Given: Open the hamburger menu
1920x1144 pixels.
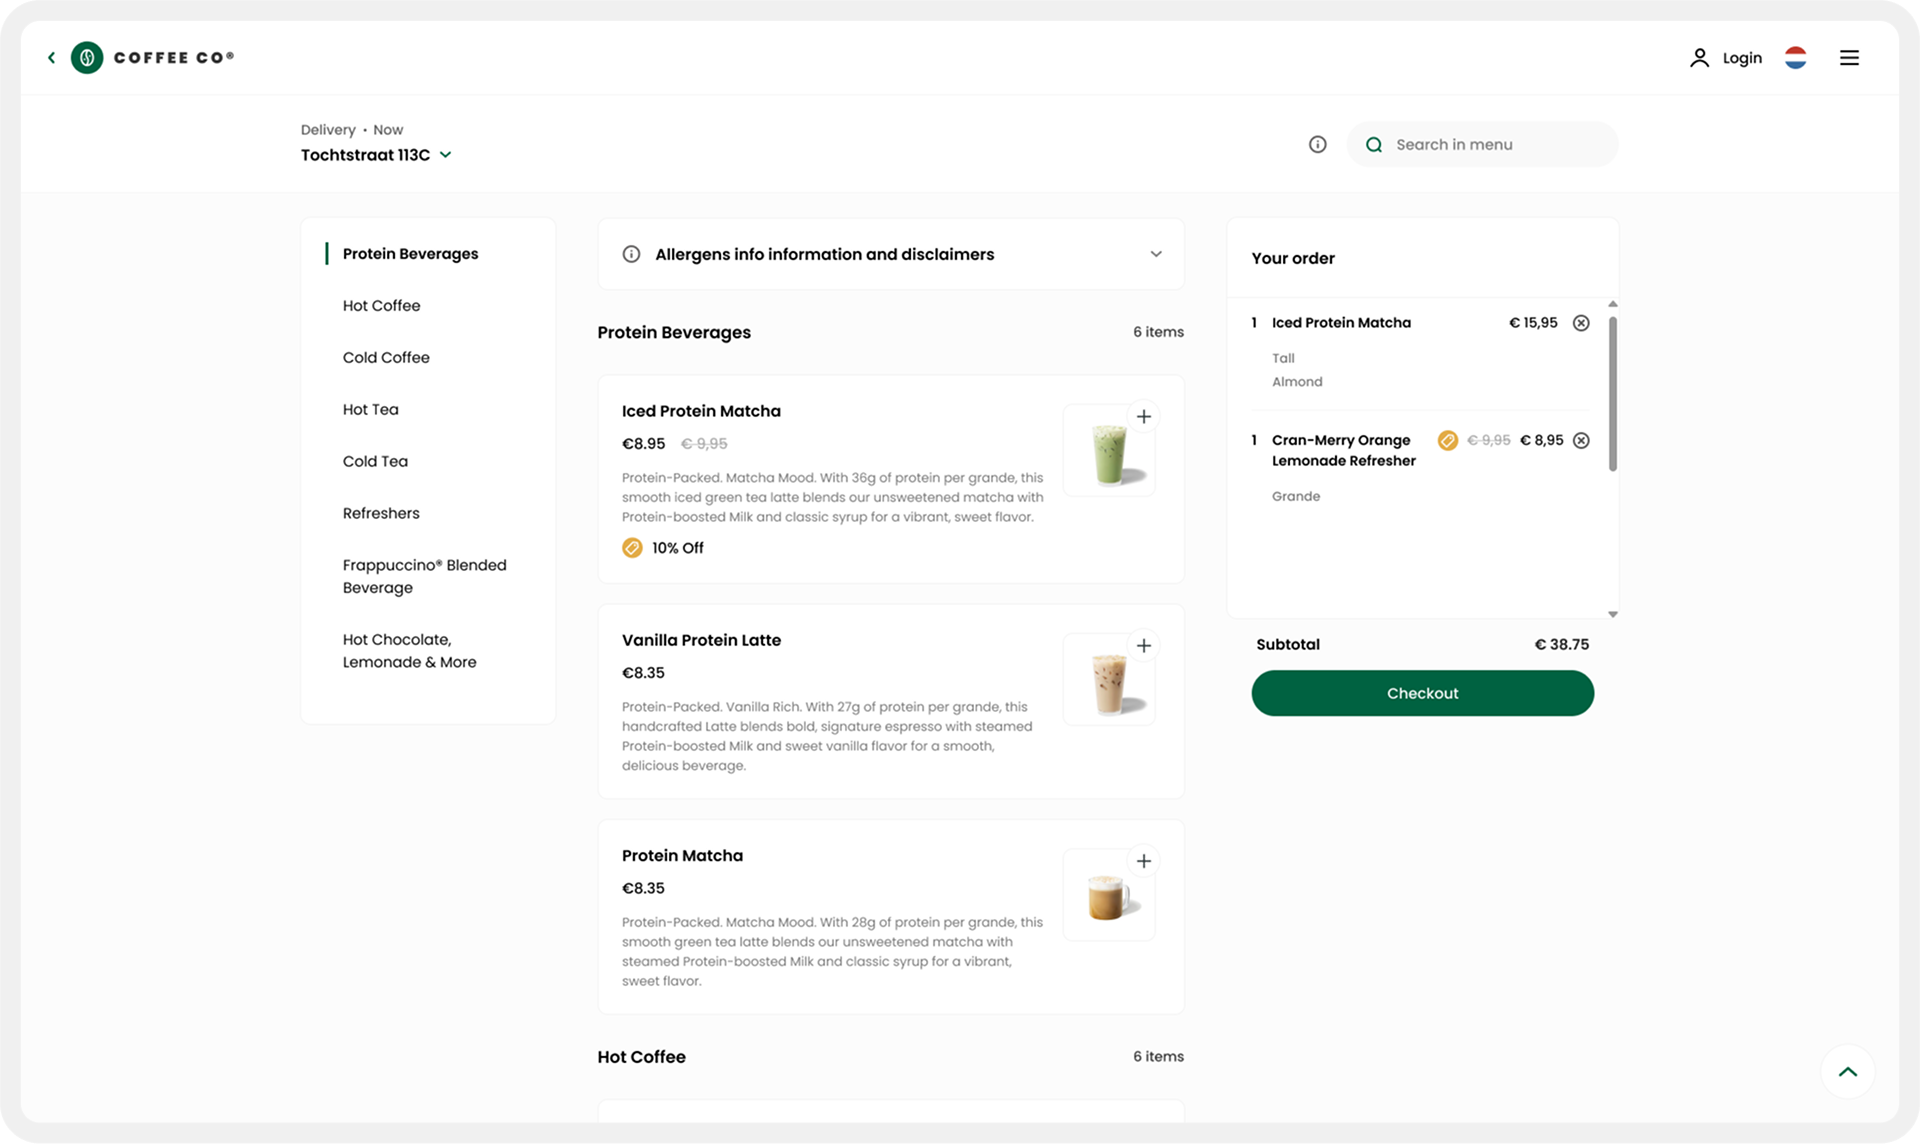Looking at the screenshot, I should coord(1849,57).
